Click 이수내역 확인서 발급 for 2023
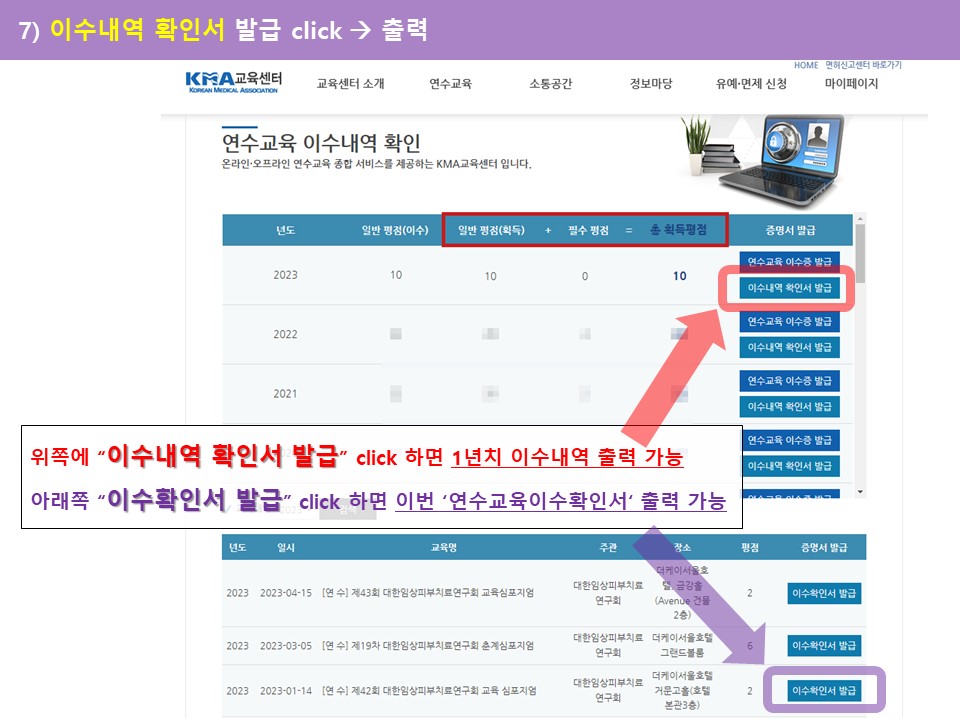The height and width of the screenshot is (720, 960). [790, 288]
